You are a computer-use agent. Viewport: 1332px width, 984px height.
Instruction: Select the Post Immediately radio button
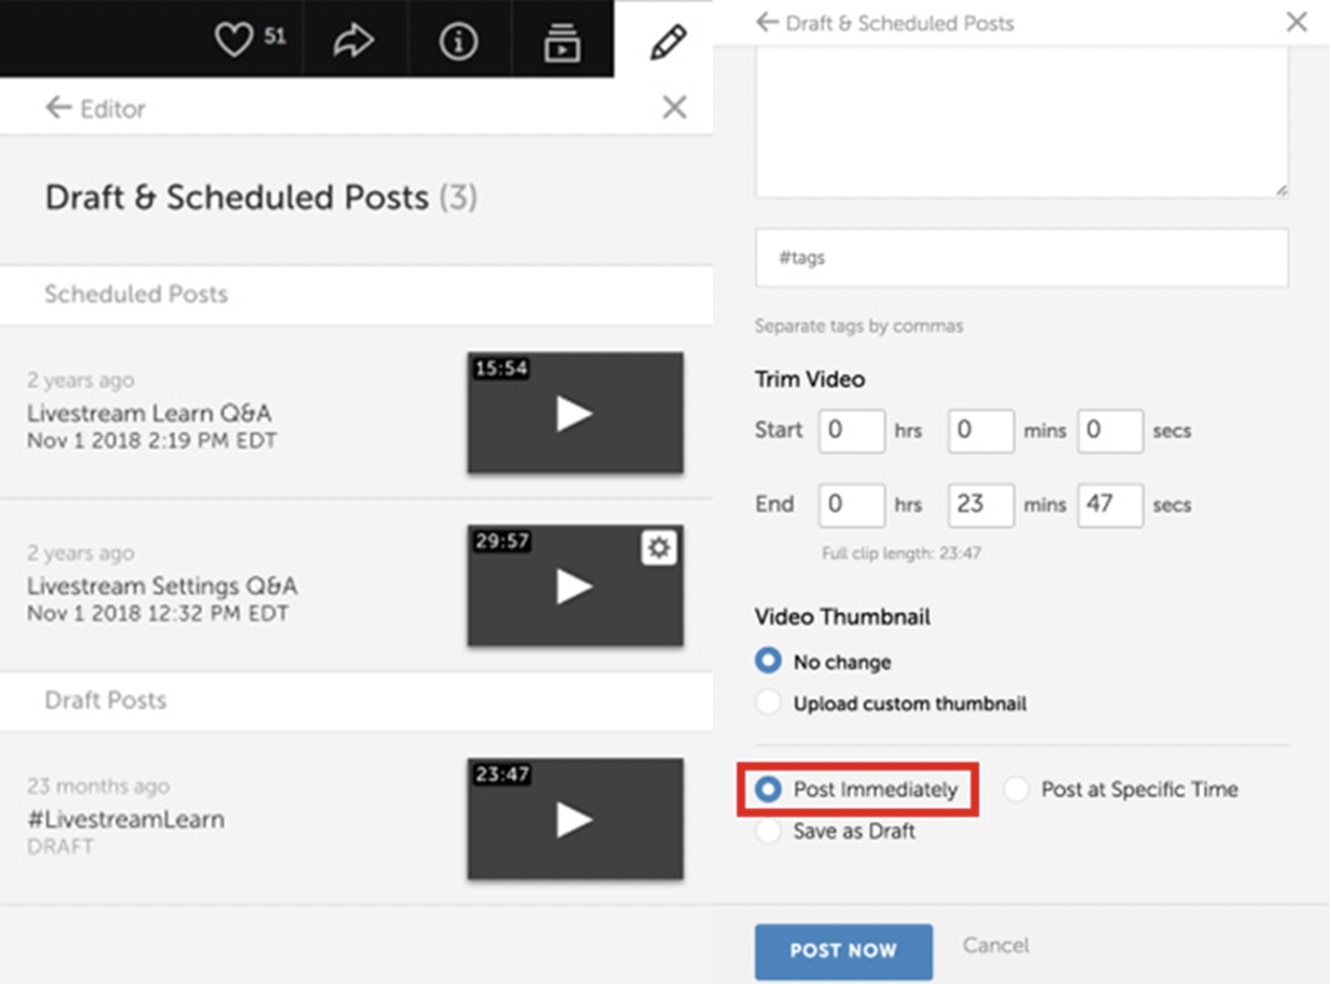pyautogui.click(x=768, y=789)
